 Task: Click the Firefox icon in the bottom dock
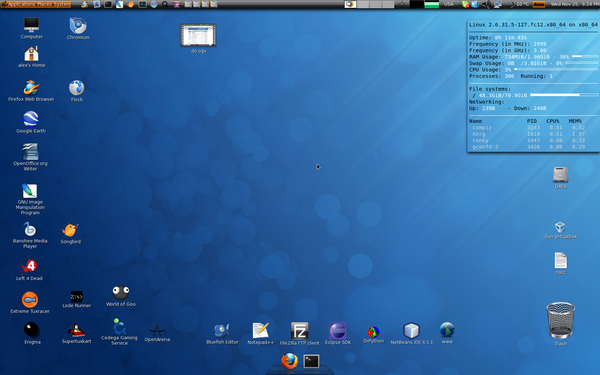[x=289, y=361]
